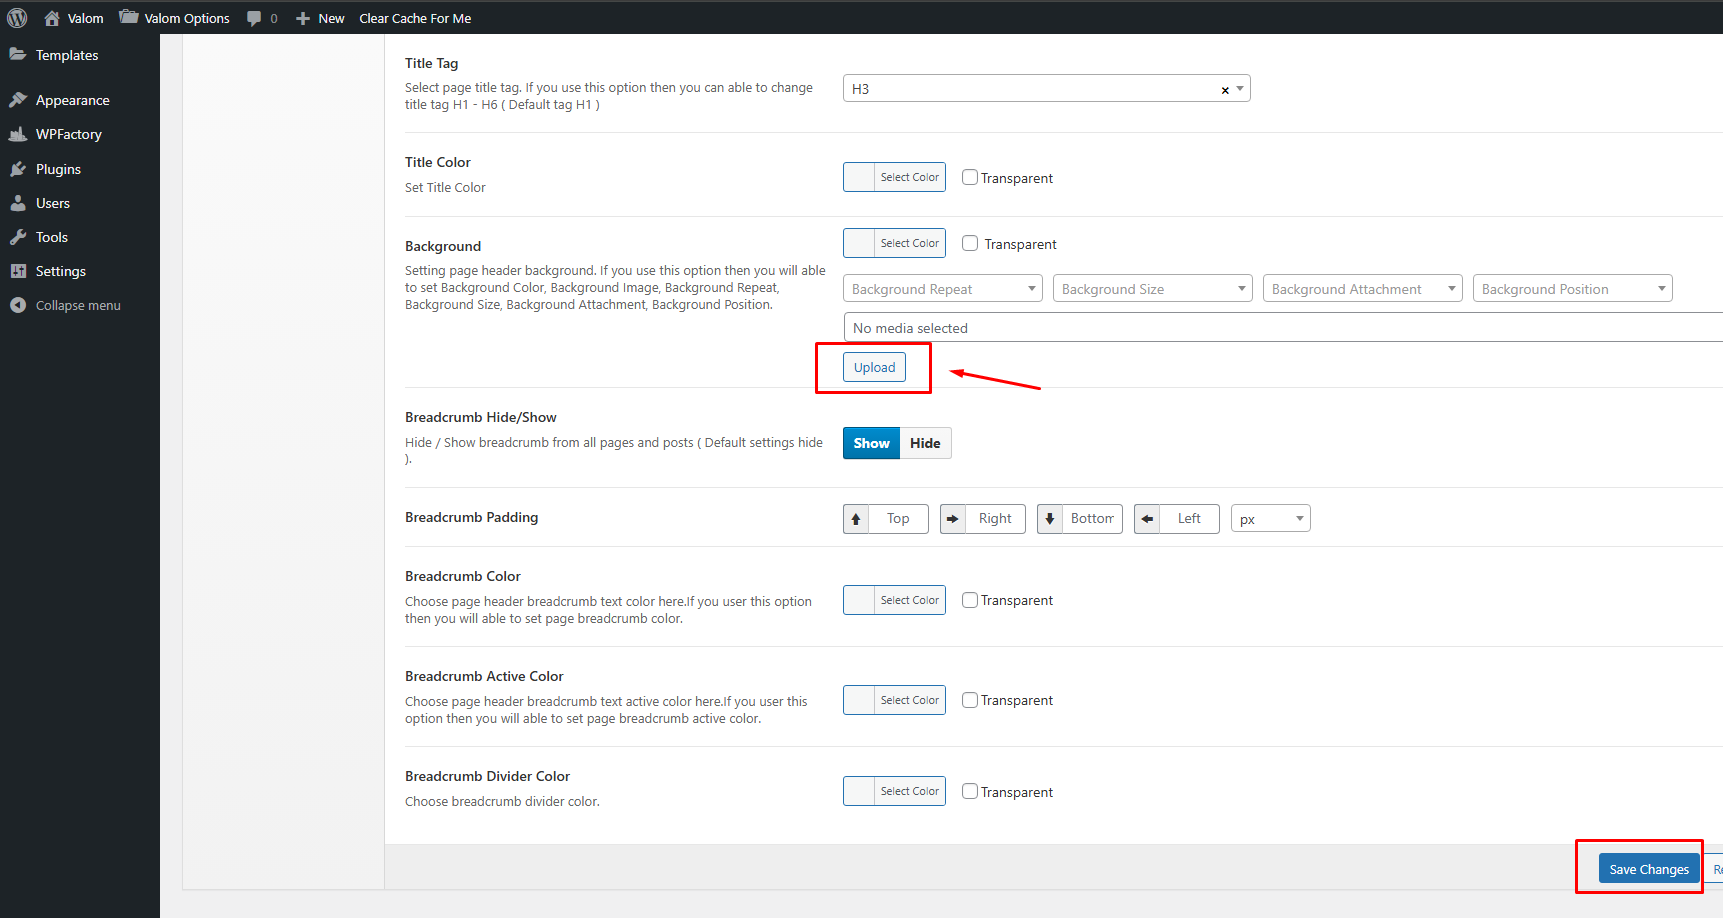The height and width of the screenshot is (918, 1723).
Task: Click the Plugins plug icon
Action: click(18, 169)
